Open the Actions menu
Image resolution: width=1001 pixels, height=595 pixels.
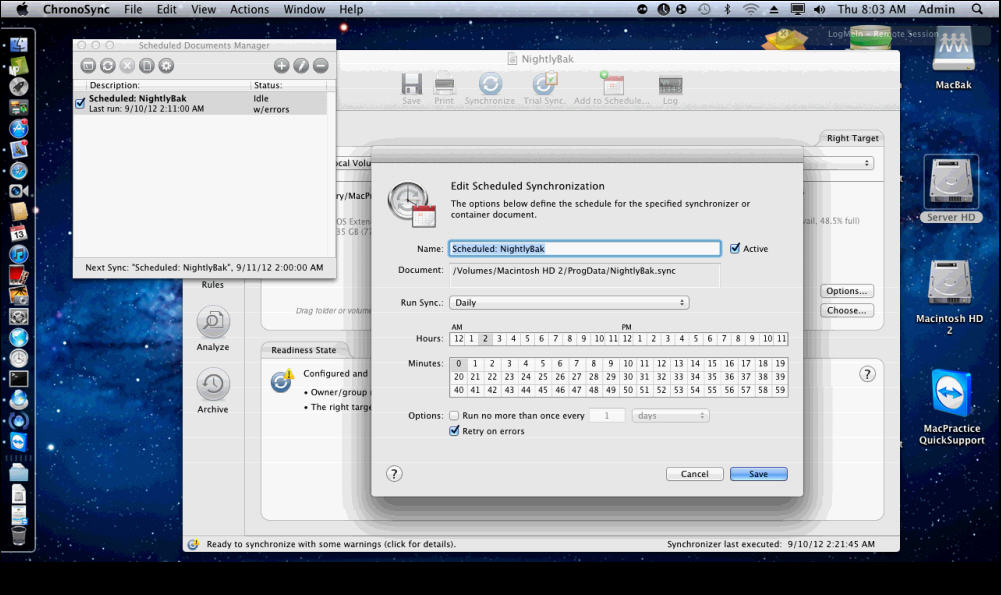coord(250,9)
